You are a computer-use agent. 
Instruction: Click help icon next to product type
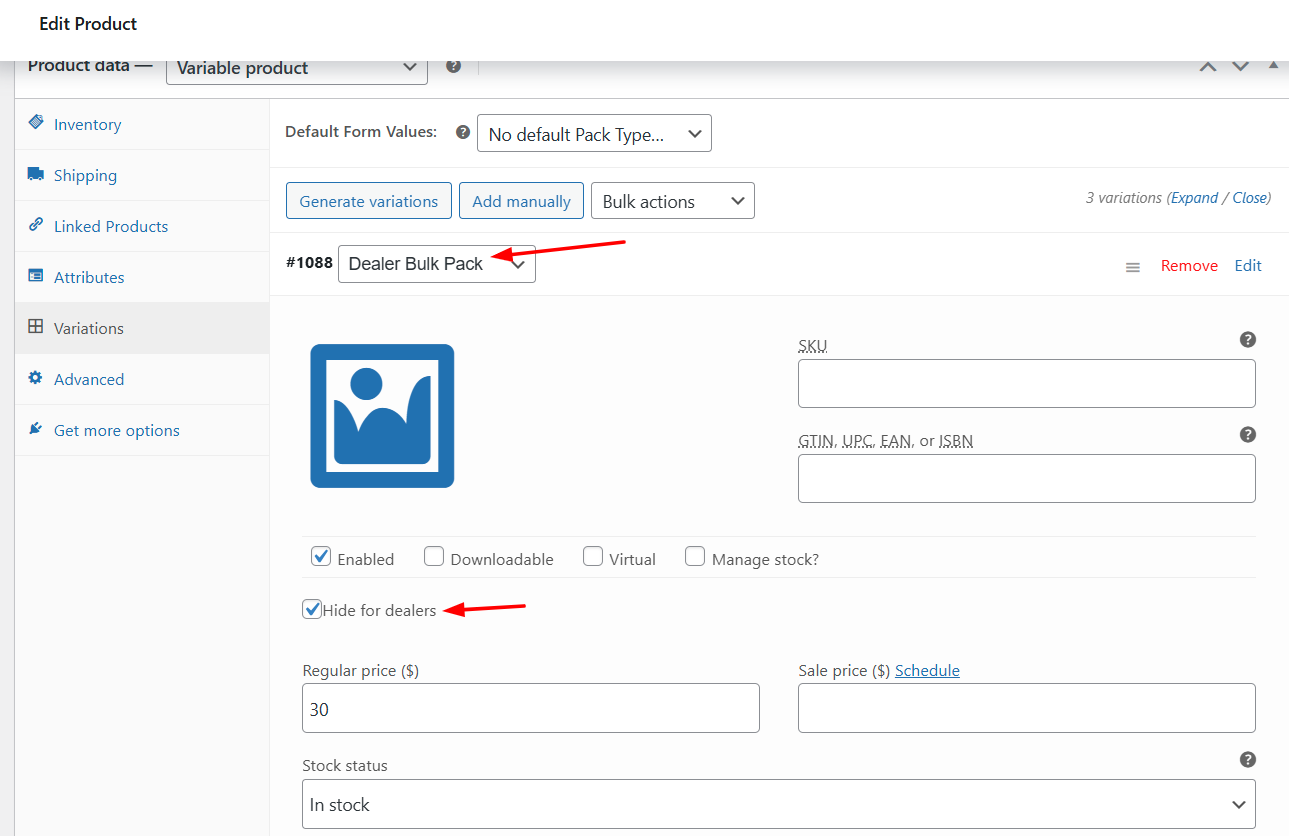click(454, 66)
